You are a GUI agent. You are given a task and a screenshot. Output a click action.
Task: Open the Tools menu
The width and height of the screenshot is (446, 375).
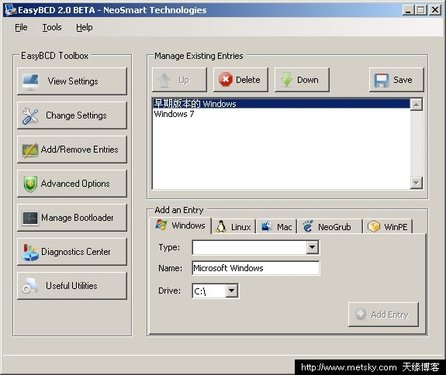52,27
